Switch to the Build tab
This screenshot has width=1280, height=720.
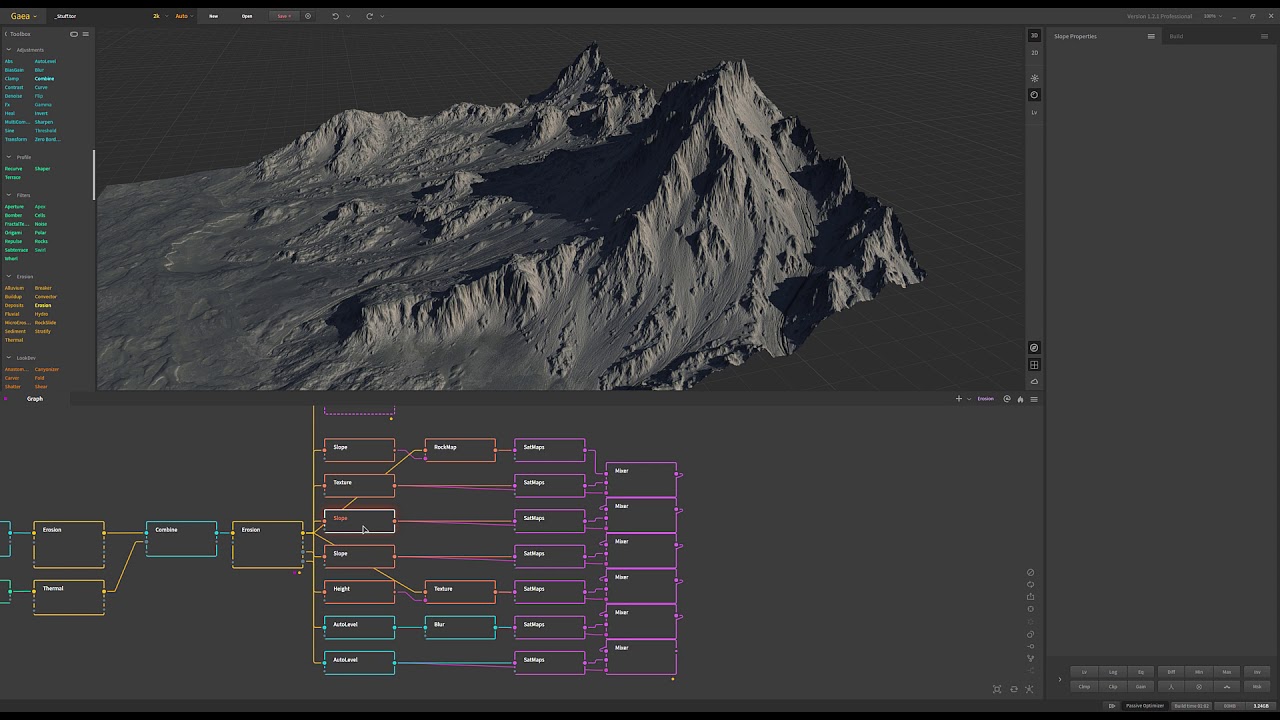[1177, 36]
